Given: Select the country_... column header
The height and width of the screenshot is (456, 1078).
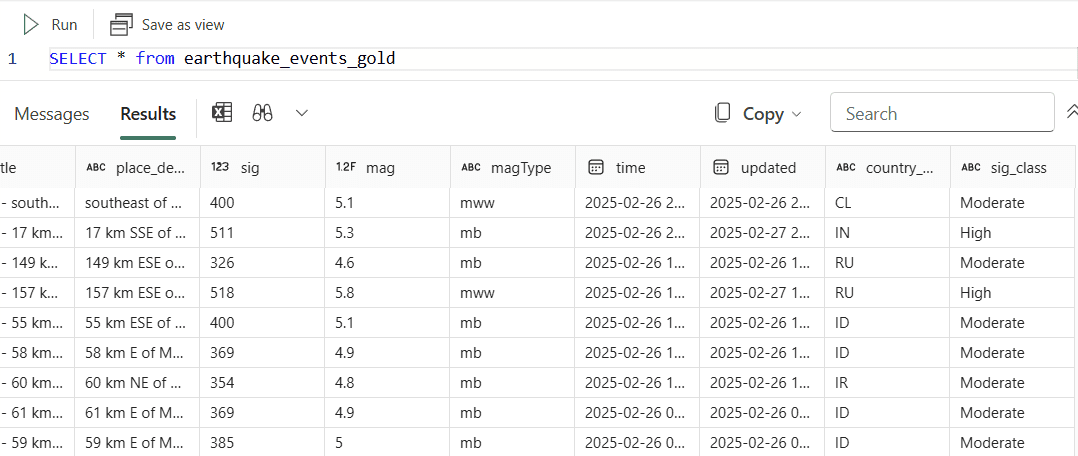Looking at the screenshot, I should pos(888,167).
